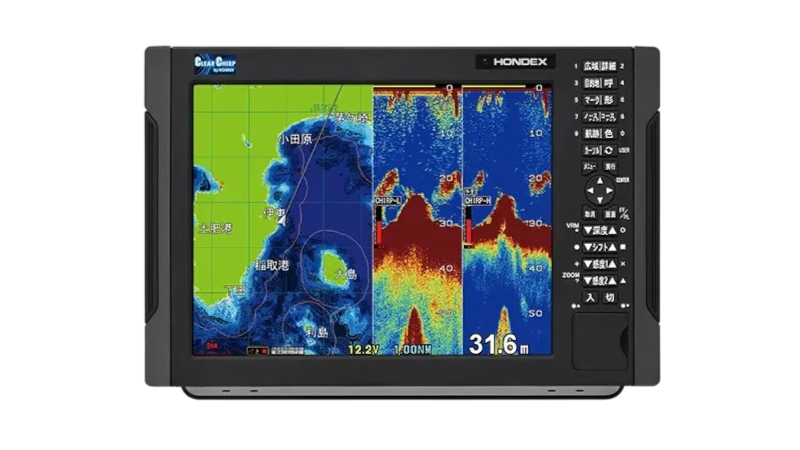This screenshot has width=800, height=450.
Task: Lower 感度2 gain with down arrow
Action: [588, 281]
